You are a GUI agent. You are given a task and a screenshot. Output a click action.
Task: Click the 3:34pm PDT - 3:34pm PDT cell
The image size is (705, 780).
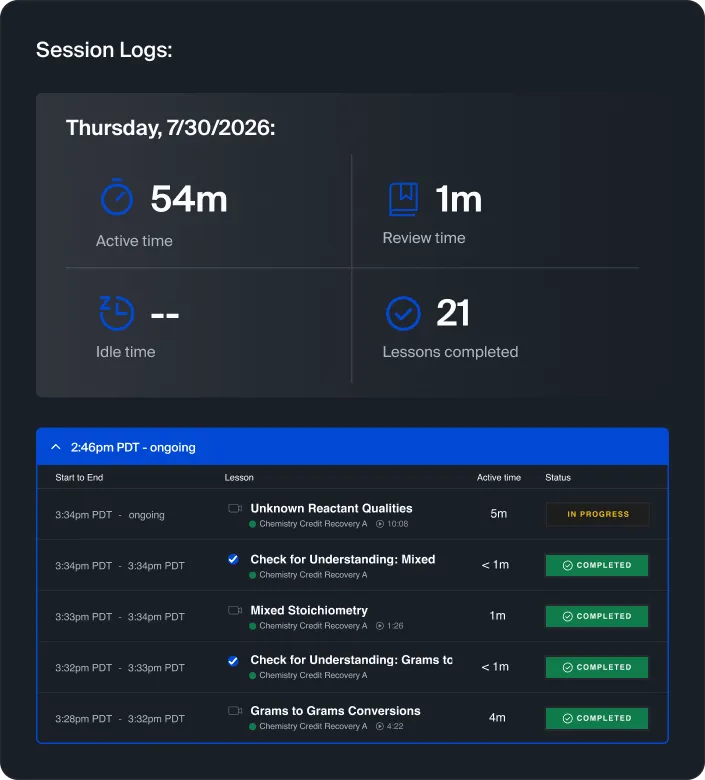tap(119, 566)
